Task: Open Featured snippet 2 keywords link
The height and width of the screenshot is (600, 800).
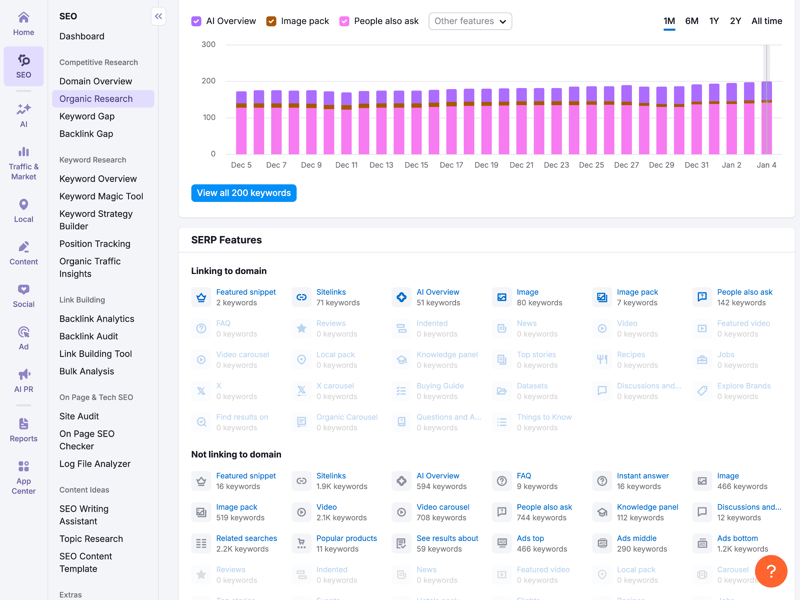Action: (246, 292)
